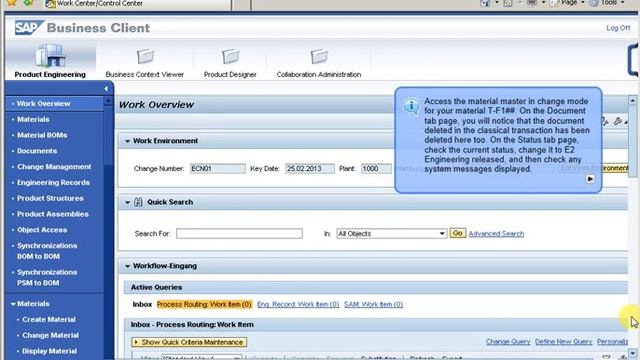Open Product Structures in the sidebar
The height and width of the screenshot is (360, 640).
pos(50,198)
